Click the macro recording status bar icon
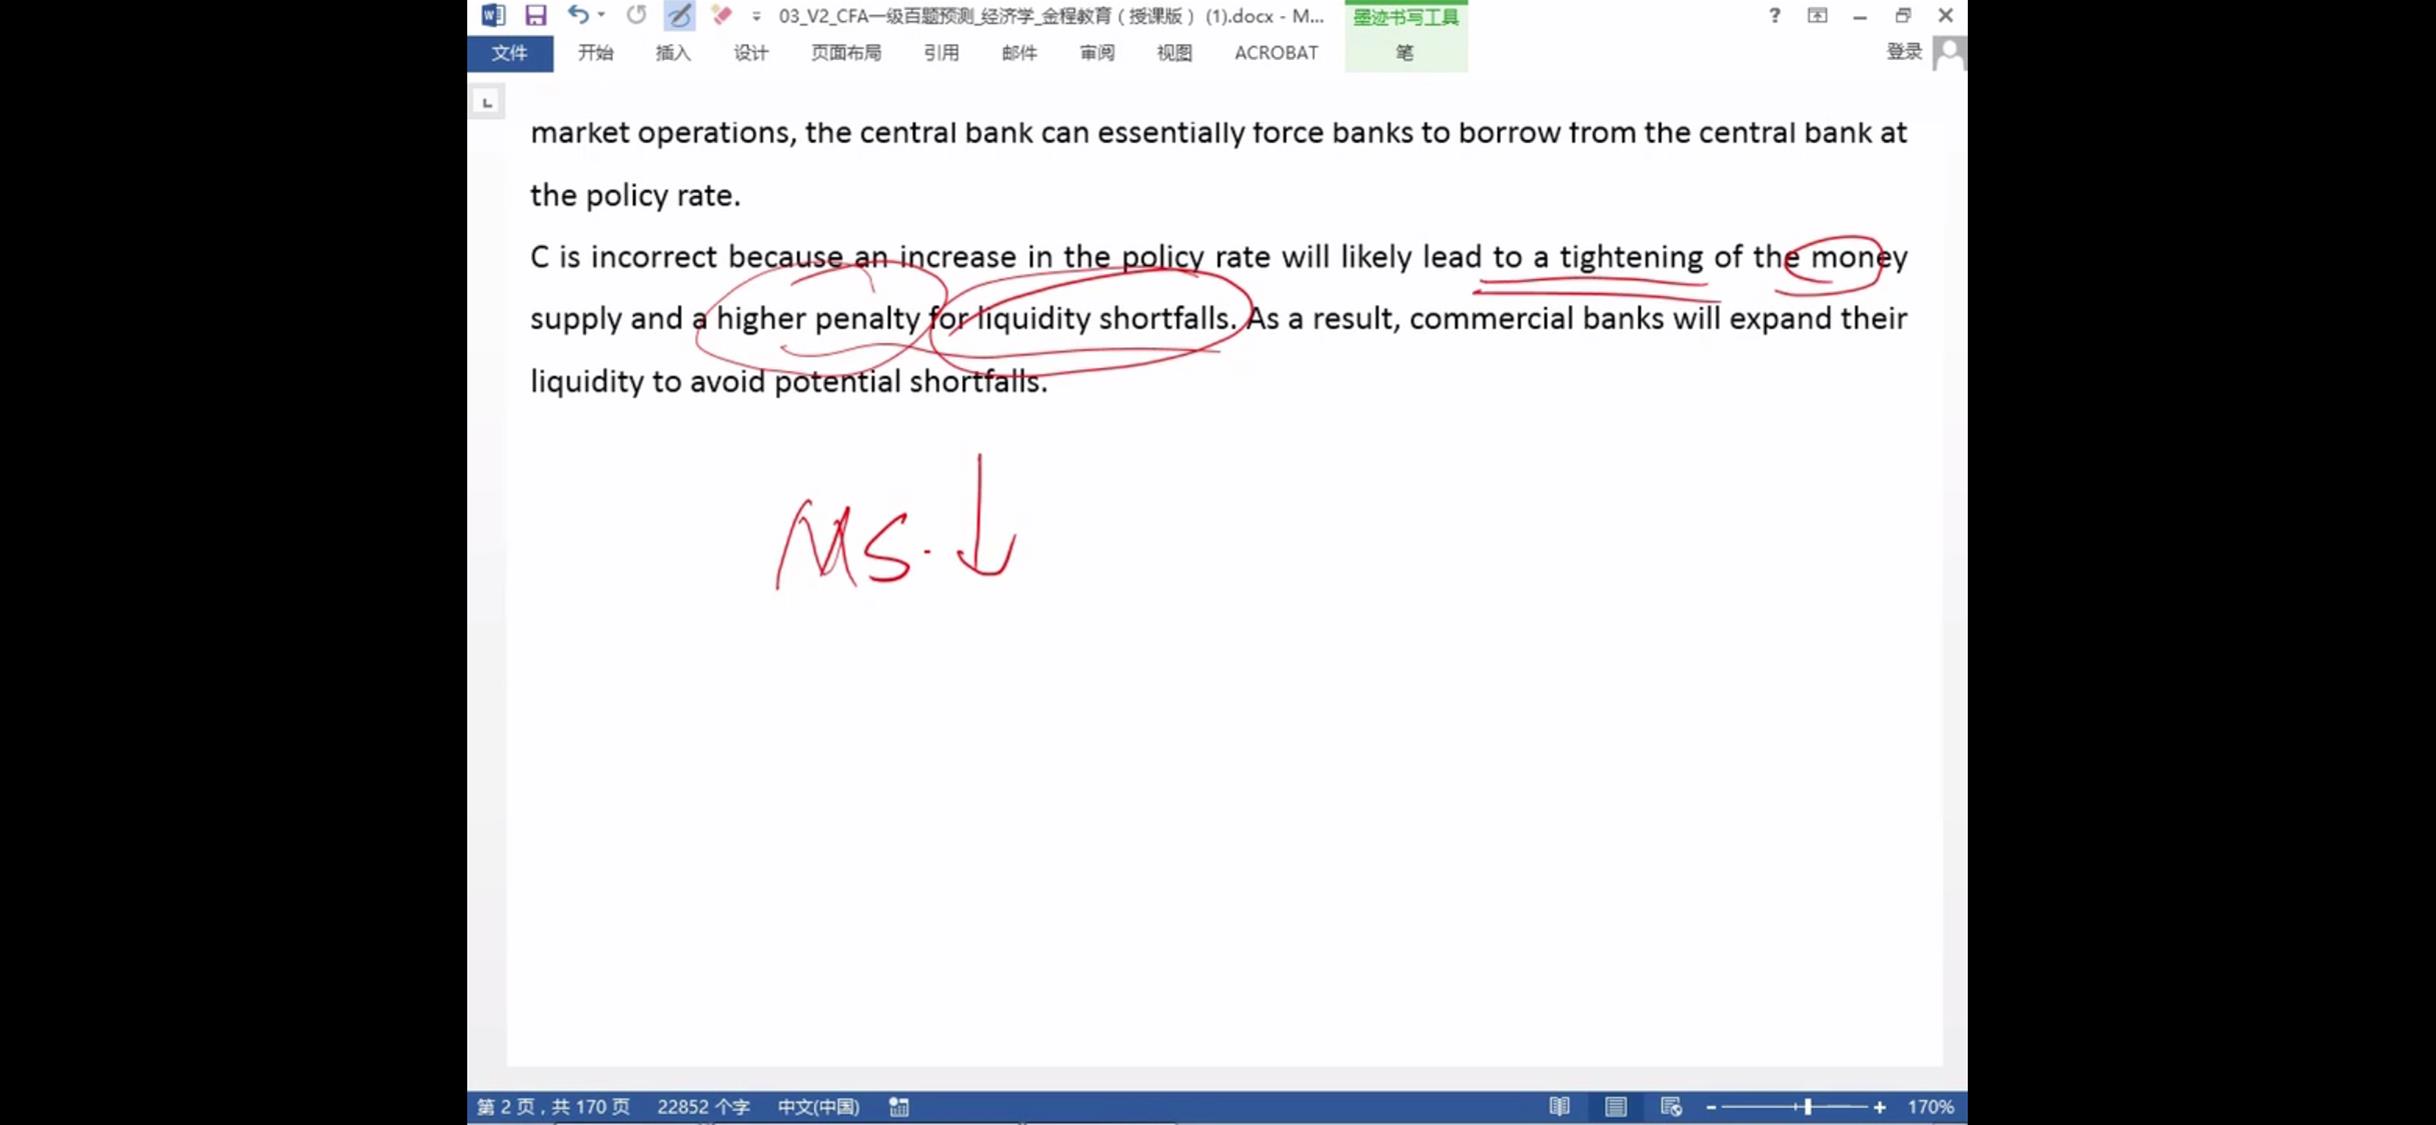The image size is (2436, 1125). tap(899, 1106)
